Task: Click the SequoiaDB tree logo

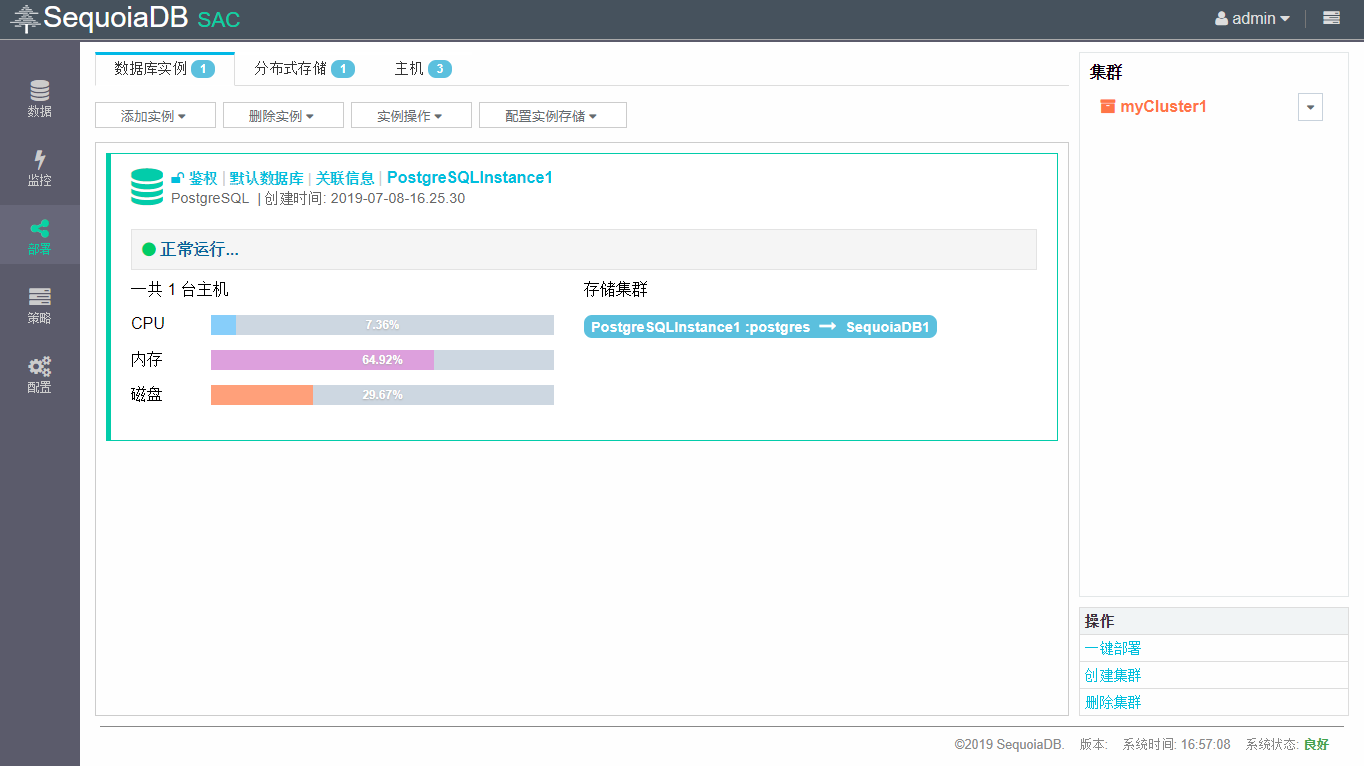Action: coord(25,18)
